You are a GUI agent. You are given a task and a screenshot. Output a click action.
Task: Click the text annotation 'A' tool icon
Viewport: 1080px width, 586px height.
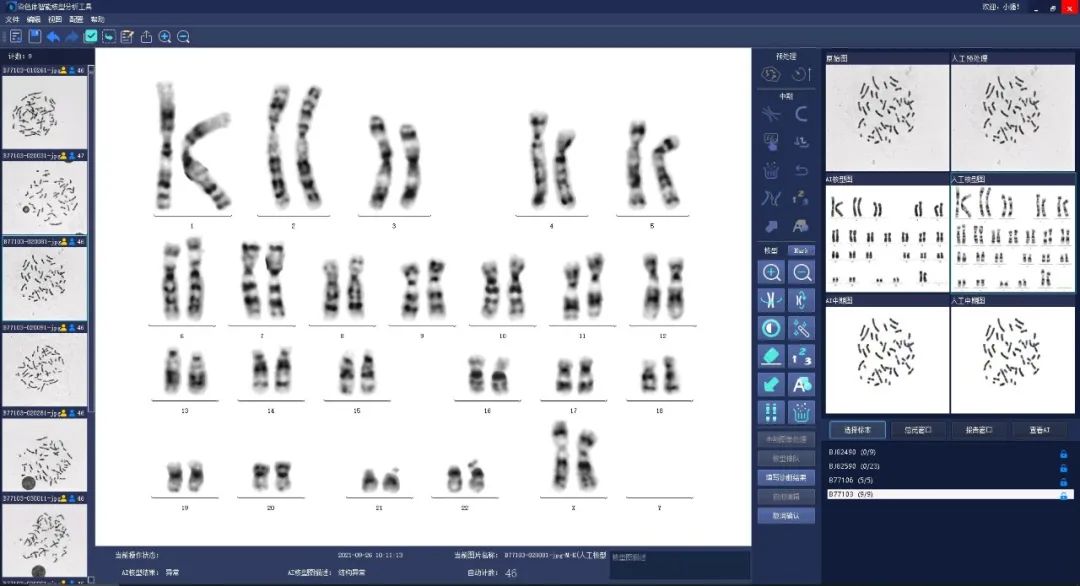click(801, 384)
